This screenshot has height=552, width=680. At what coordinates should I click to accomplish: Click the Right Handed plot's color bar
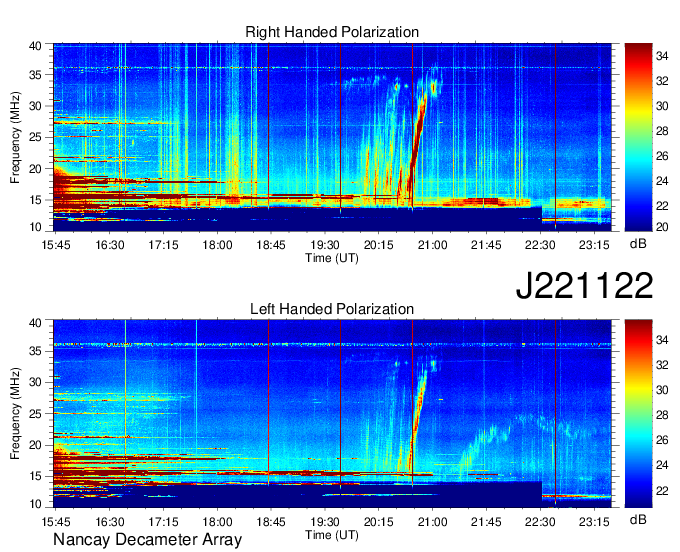click(638, 137)
